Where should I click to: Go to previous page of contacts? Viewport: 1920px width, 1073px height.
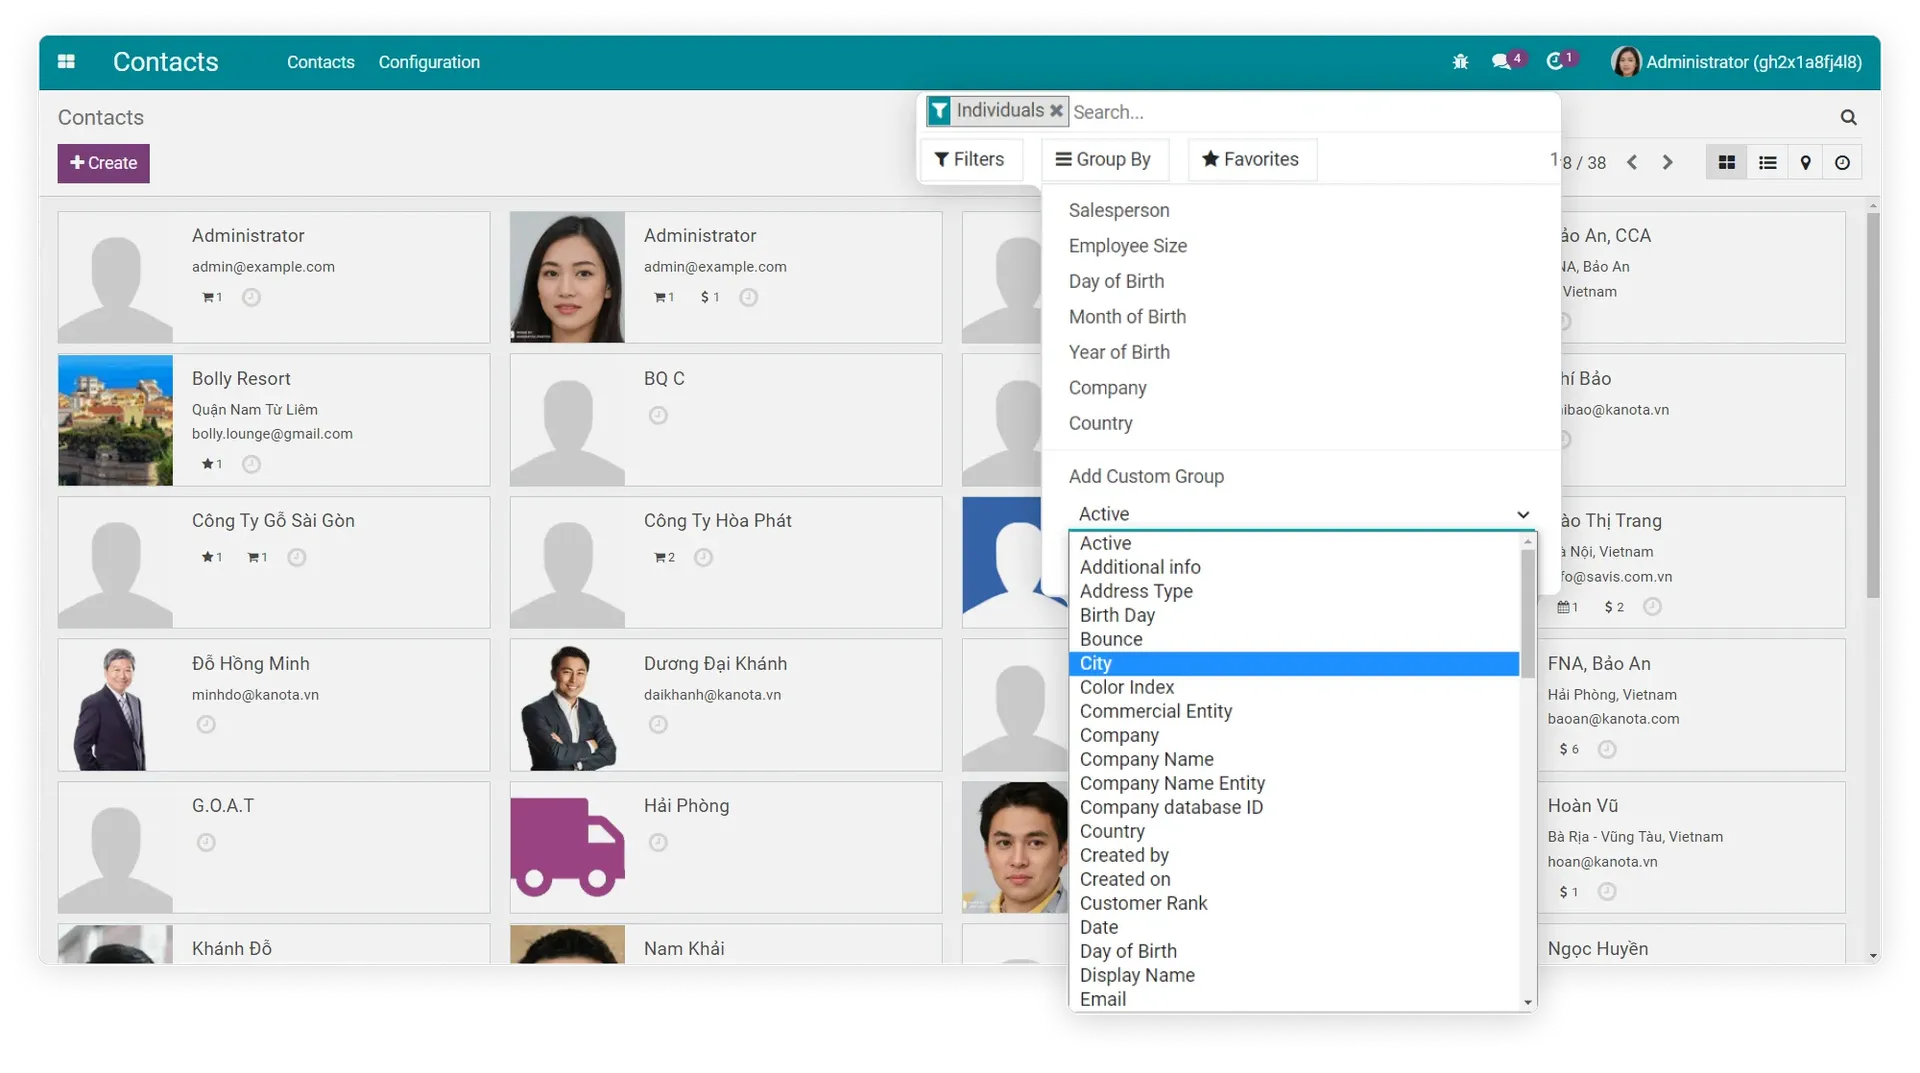tap(1632, 162)
